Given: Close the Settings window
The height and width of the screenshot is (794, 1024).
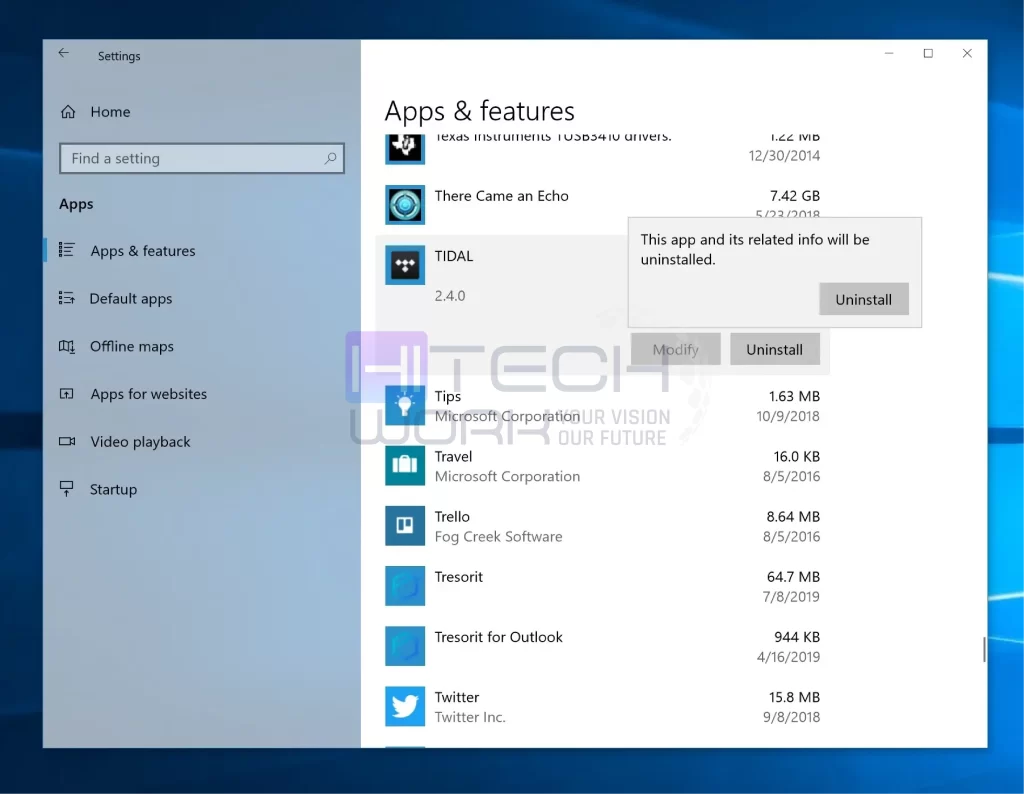Looking at the screenshot, I should (x=967, y=54).
